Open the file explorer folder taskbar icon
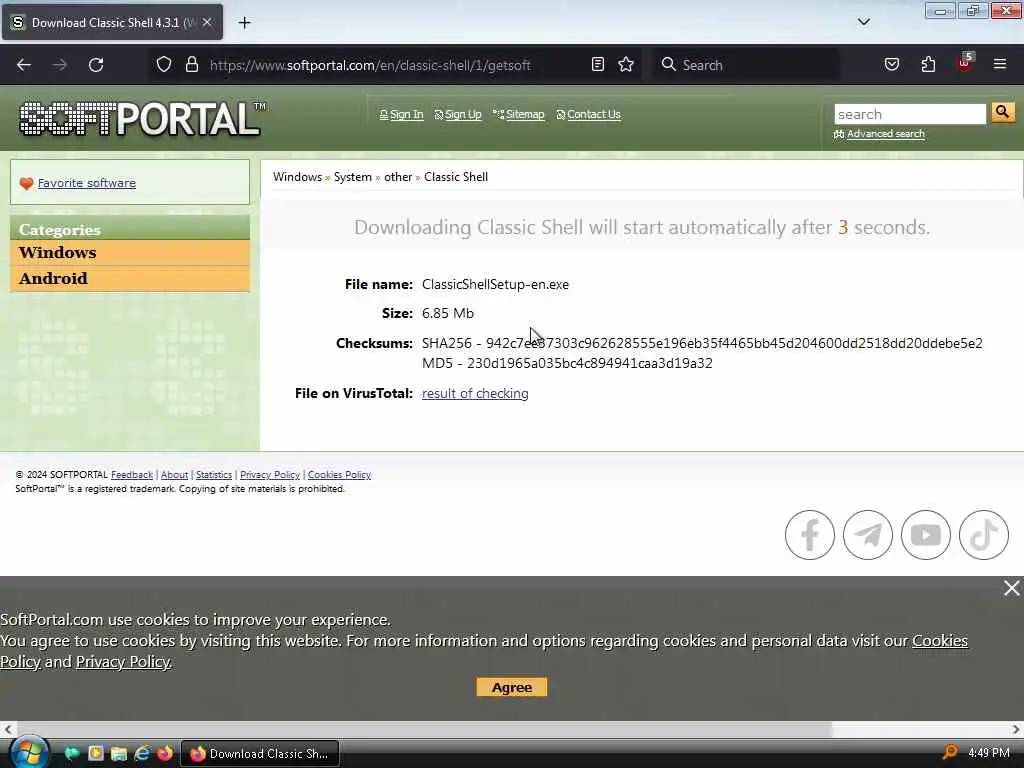 point(119,754)
